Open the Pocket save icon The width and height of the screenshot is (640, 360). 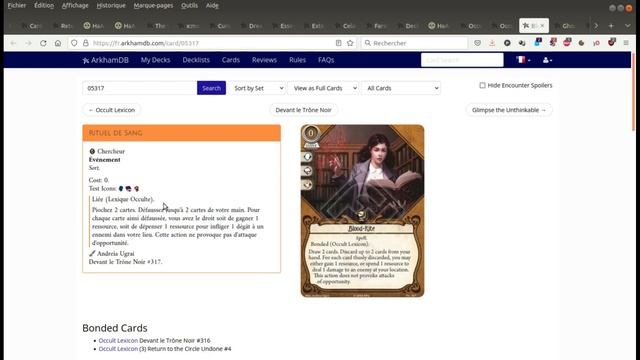478,43
